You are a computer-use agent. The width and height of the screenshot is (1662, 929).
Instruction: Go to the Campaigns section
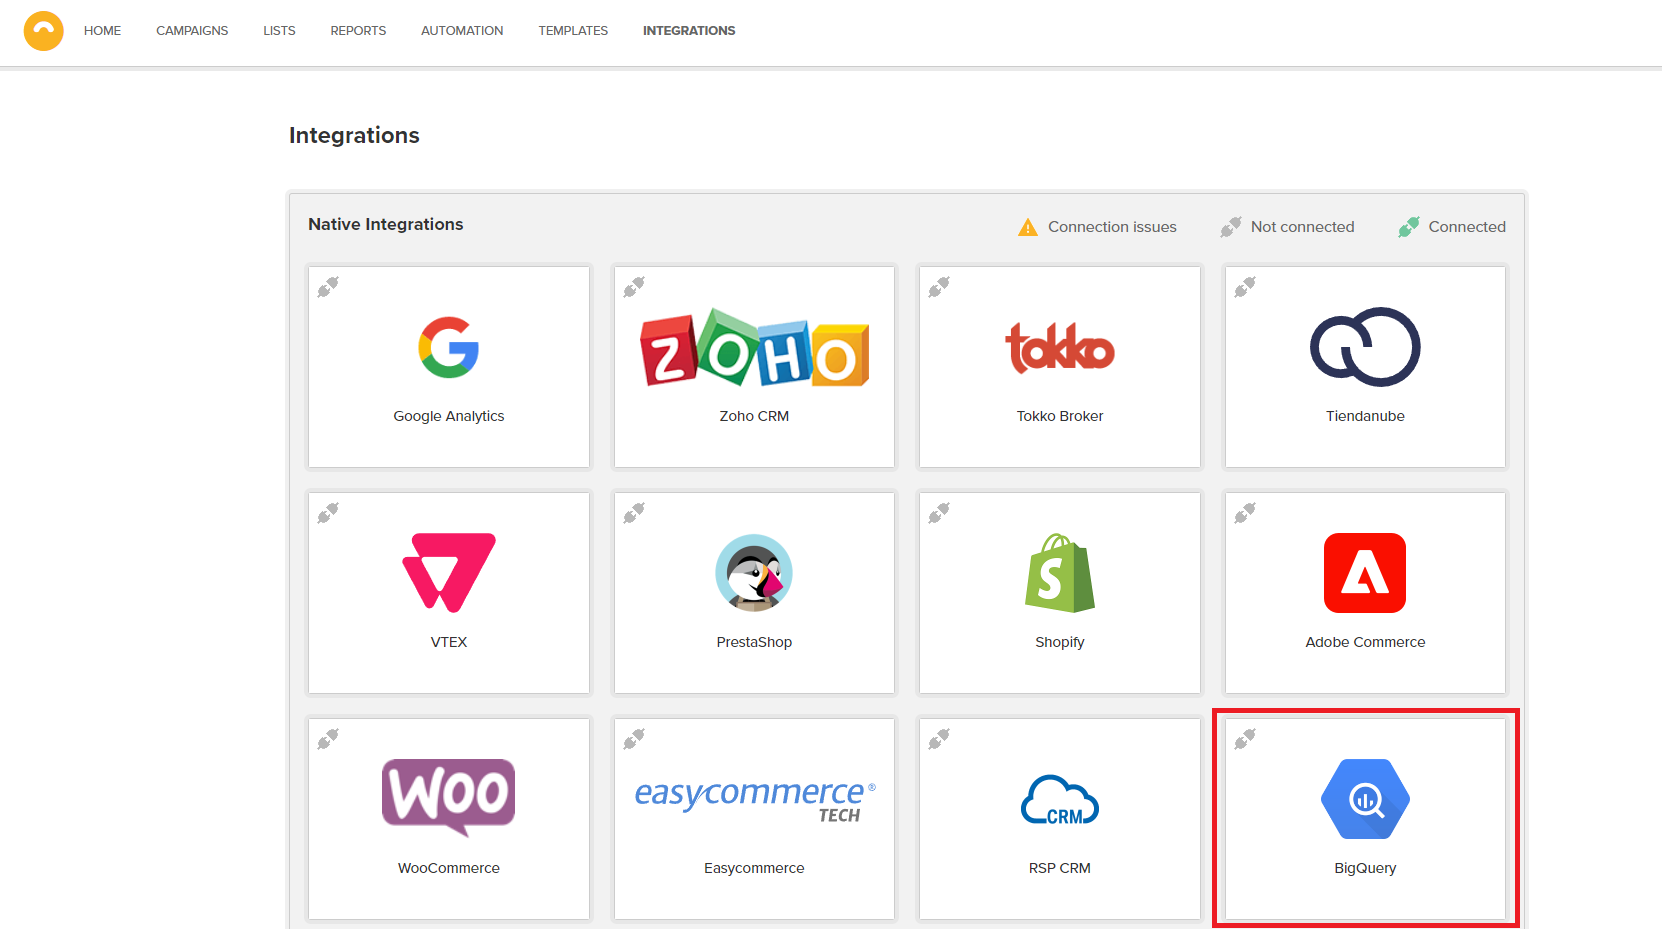tap(192, 31)
